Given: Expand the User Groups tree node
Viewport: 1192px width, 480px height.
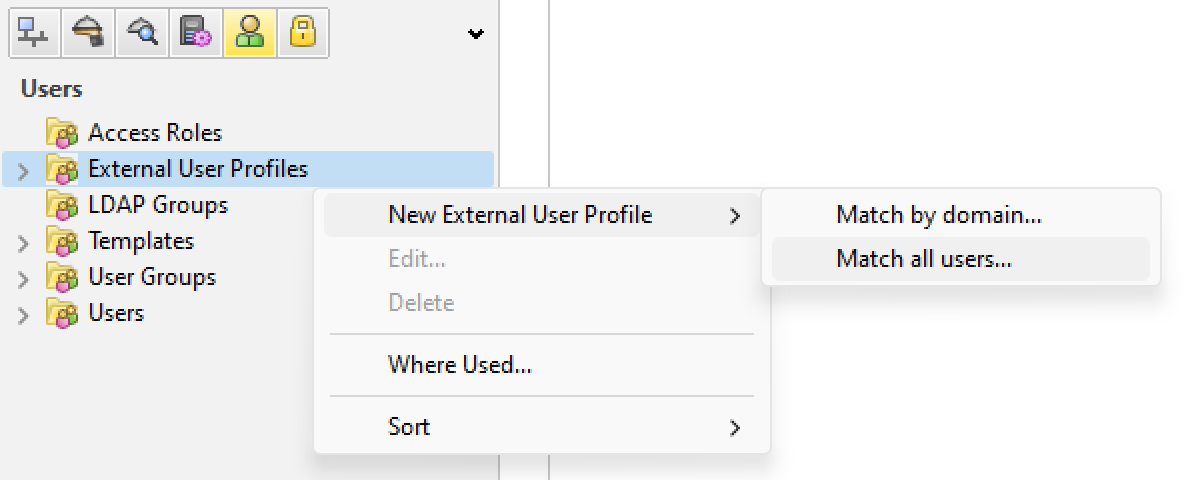Looking at the screenshot, I should (24, 279).
